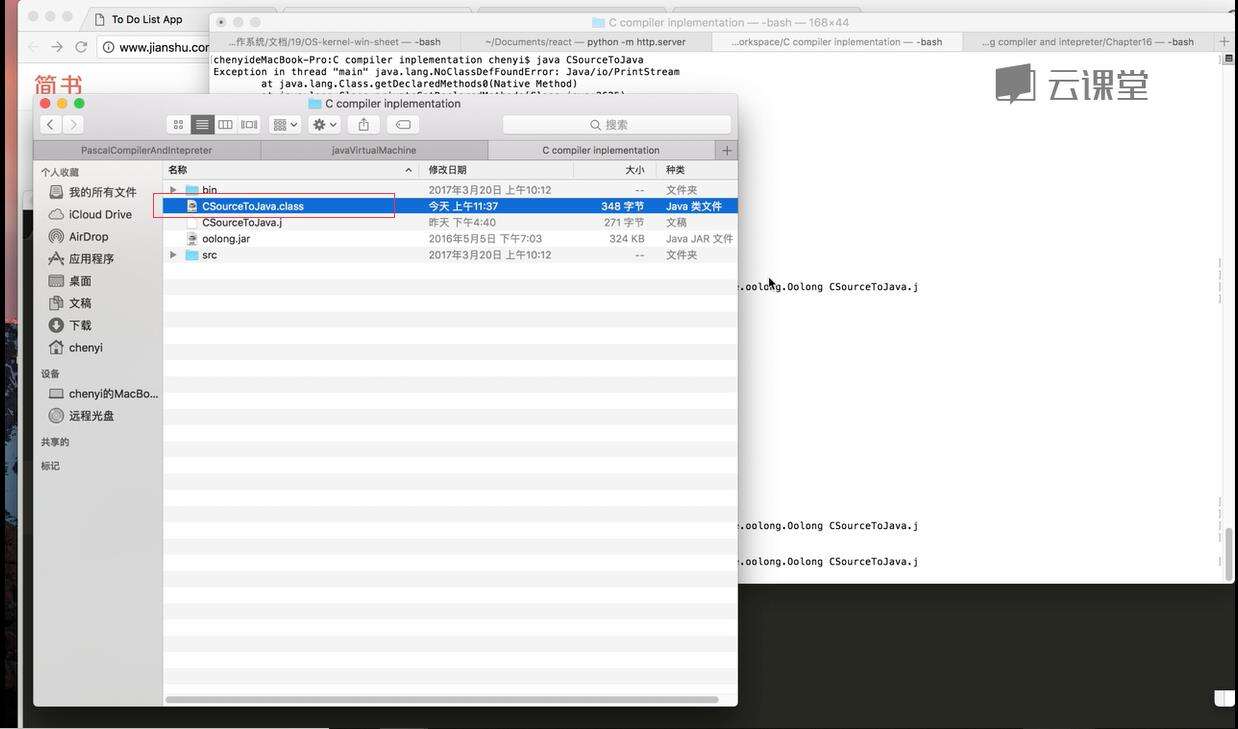Click the Edit Tags toolbar icon
Viewport: 1238px width, 729px height.
point(403,125)
